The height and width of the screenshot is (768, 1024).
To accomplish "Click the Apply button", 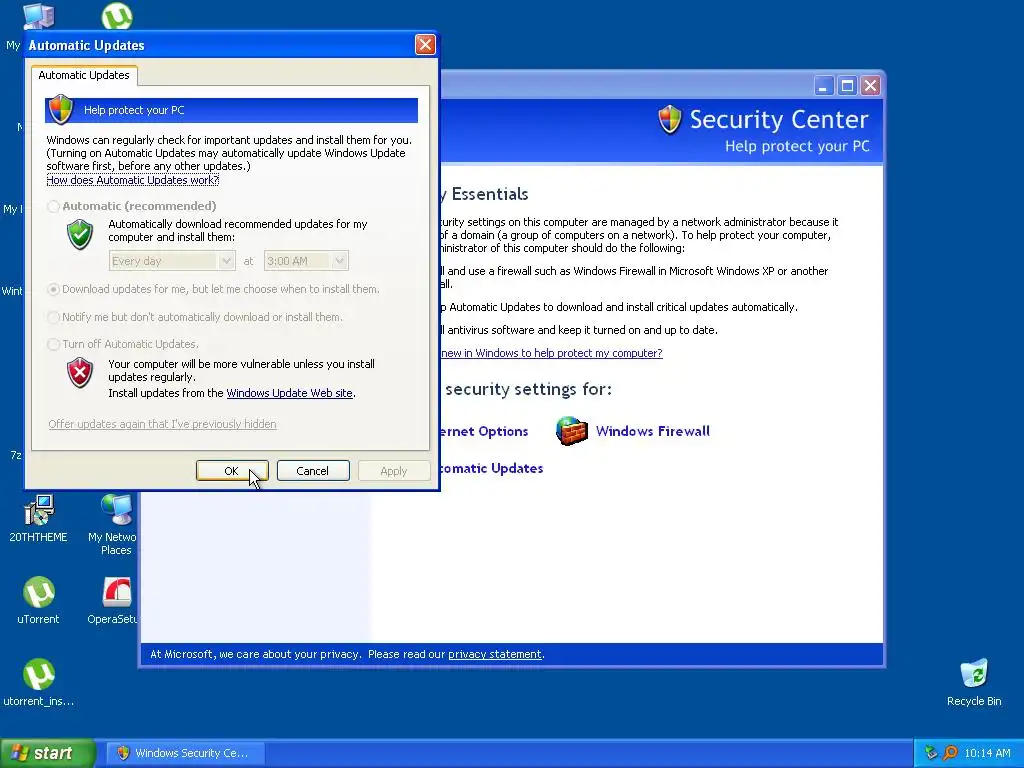I will [x=394, y=471].
